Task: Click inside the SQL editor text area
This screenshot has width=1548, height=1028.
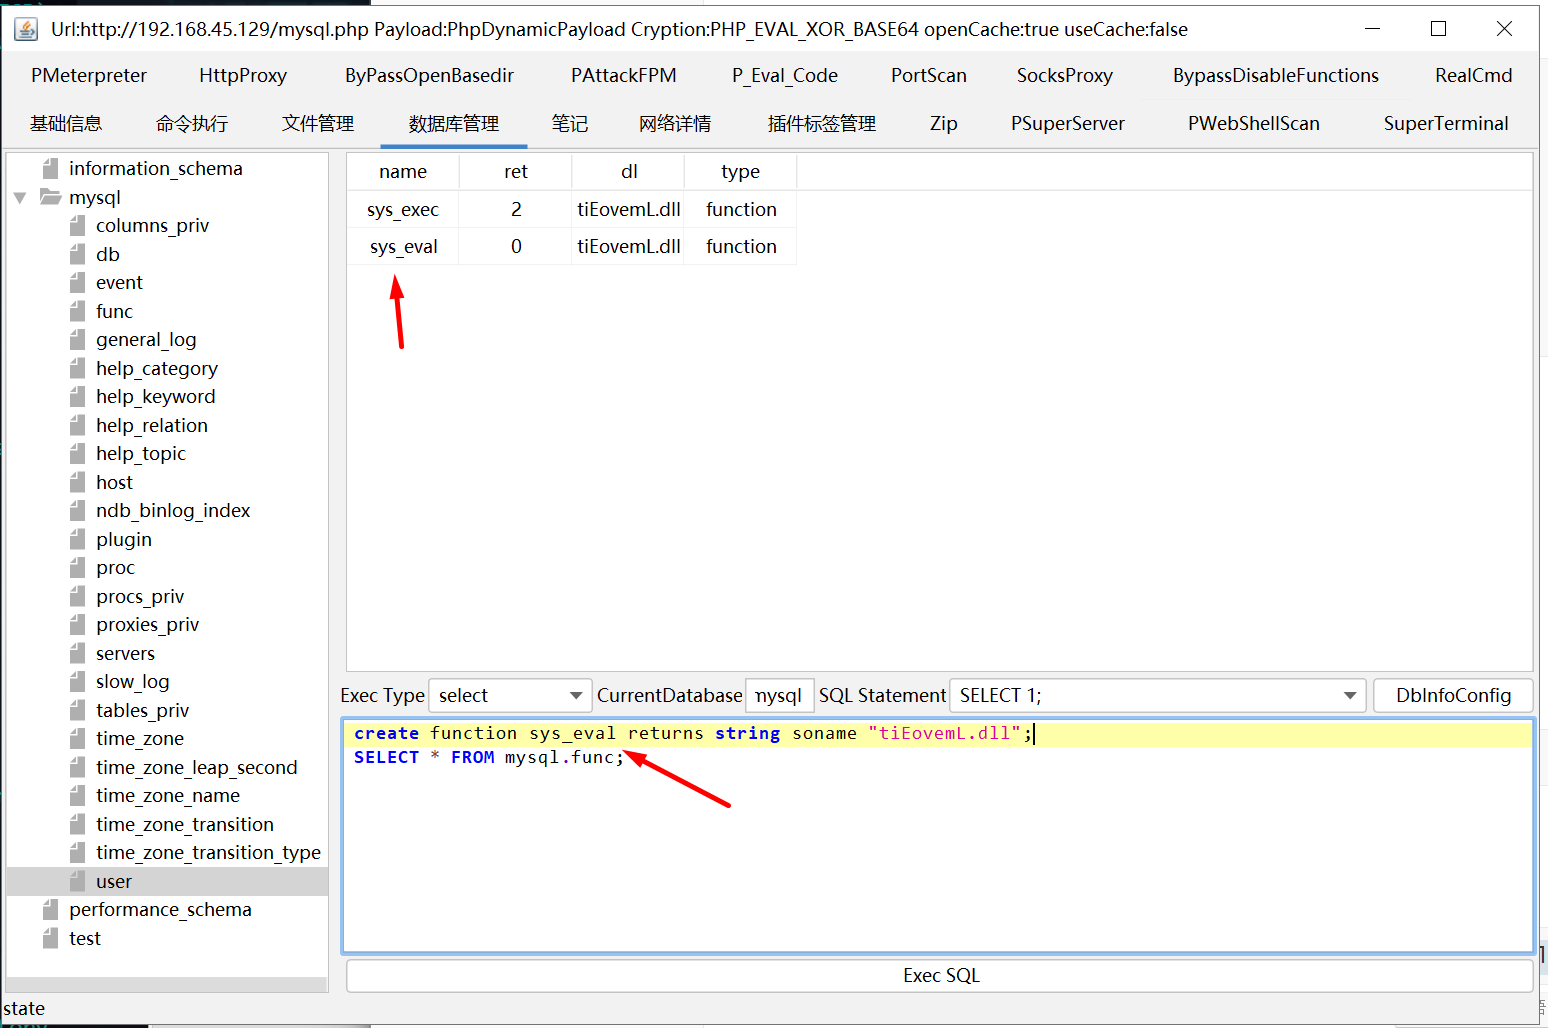Action: point(938,835)
